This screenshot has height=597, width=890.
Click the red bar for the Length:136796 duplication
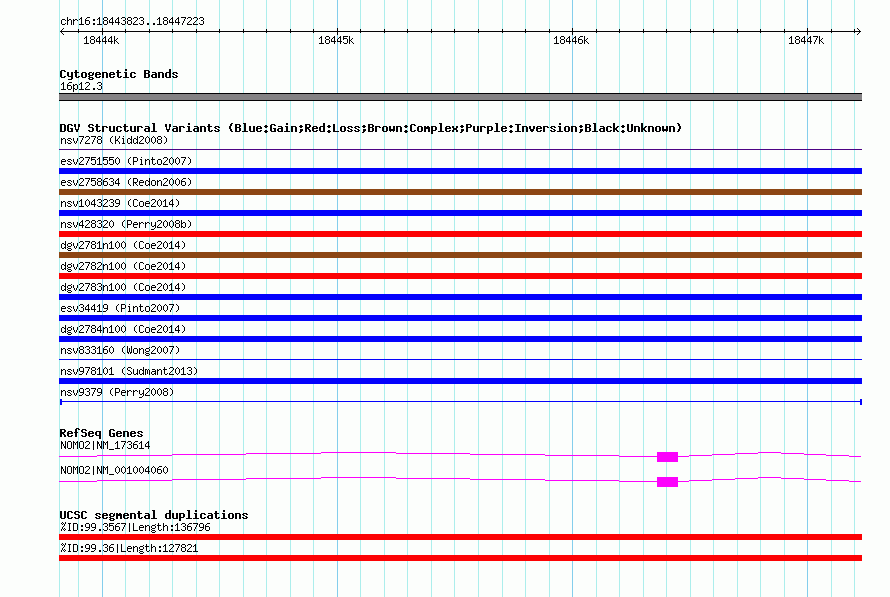point(460,537)
